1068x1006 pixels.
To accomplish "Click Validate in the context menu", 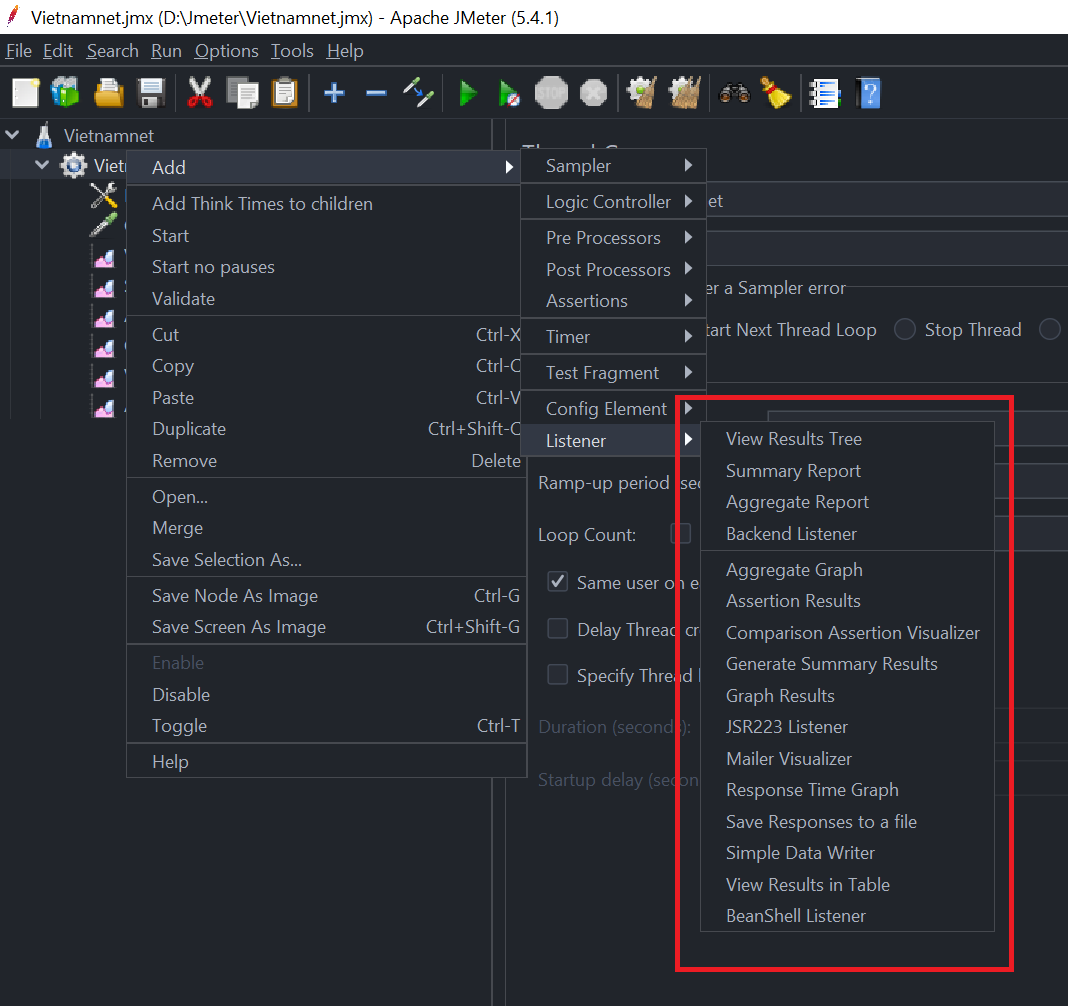I will pyautogui.click(x=327, y=299).
